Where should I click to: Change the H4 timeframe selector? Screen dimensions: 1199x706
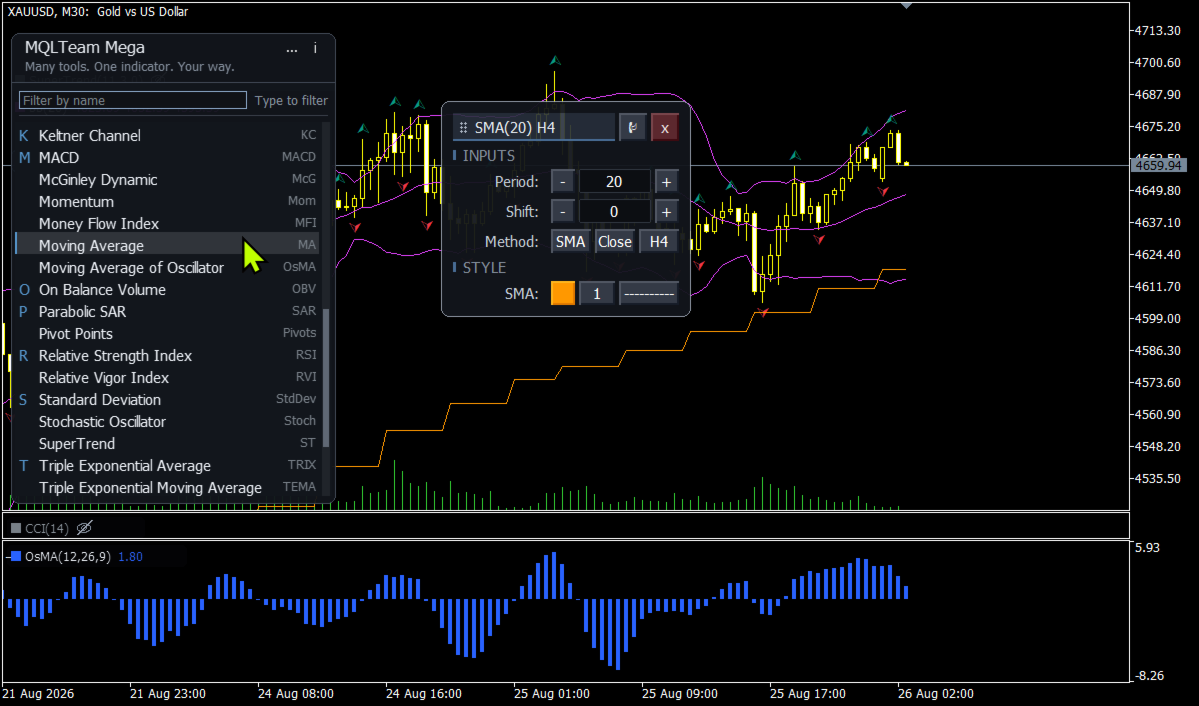tap(658, 242)
